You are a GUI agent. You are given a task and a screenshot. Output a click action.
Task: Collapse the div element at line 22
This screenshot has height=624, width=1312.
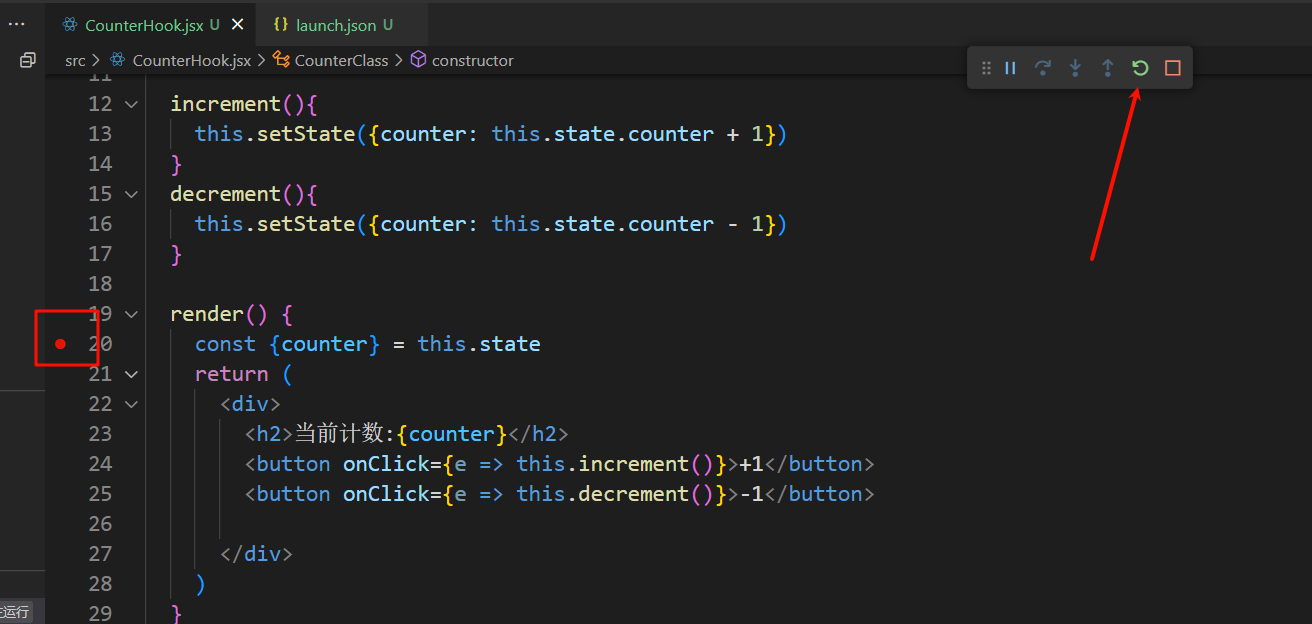(131, 404)
